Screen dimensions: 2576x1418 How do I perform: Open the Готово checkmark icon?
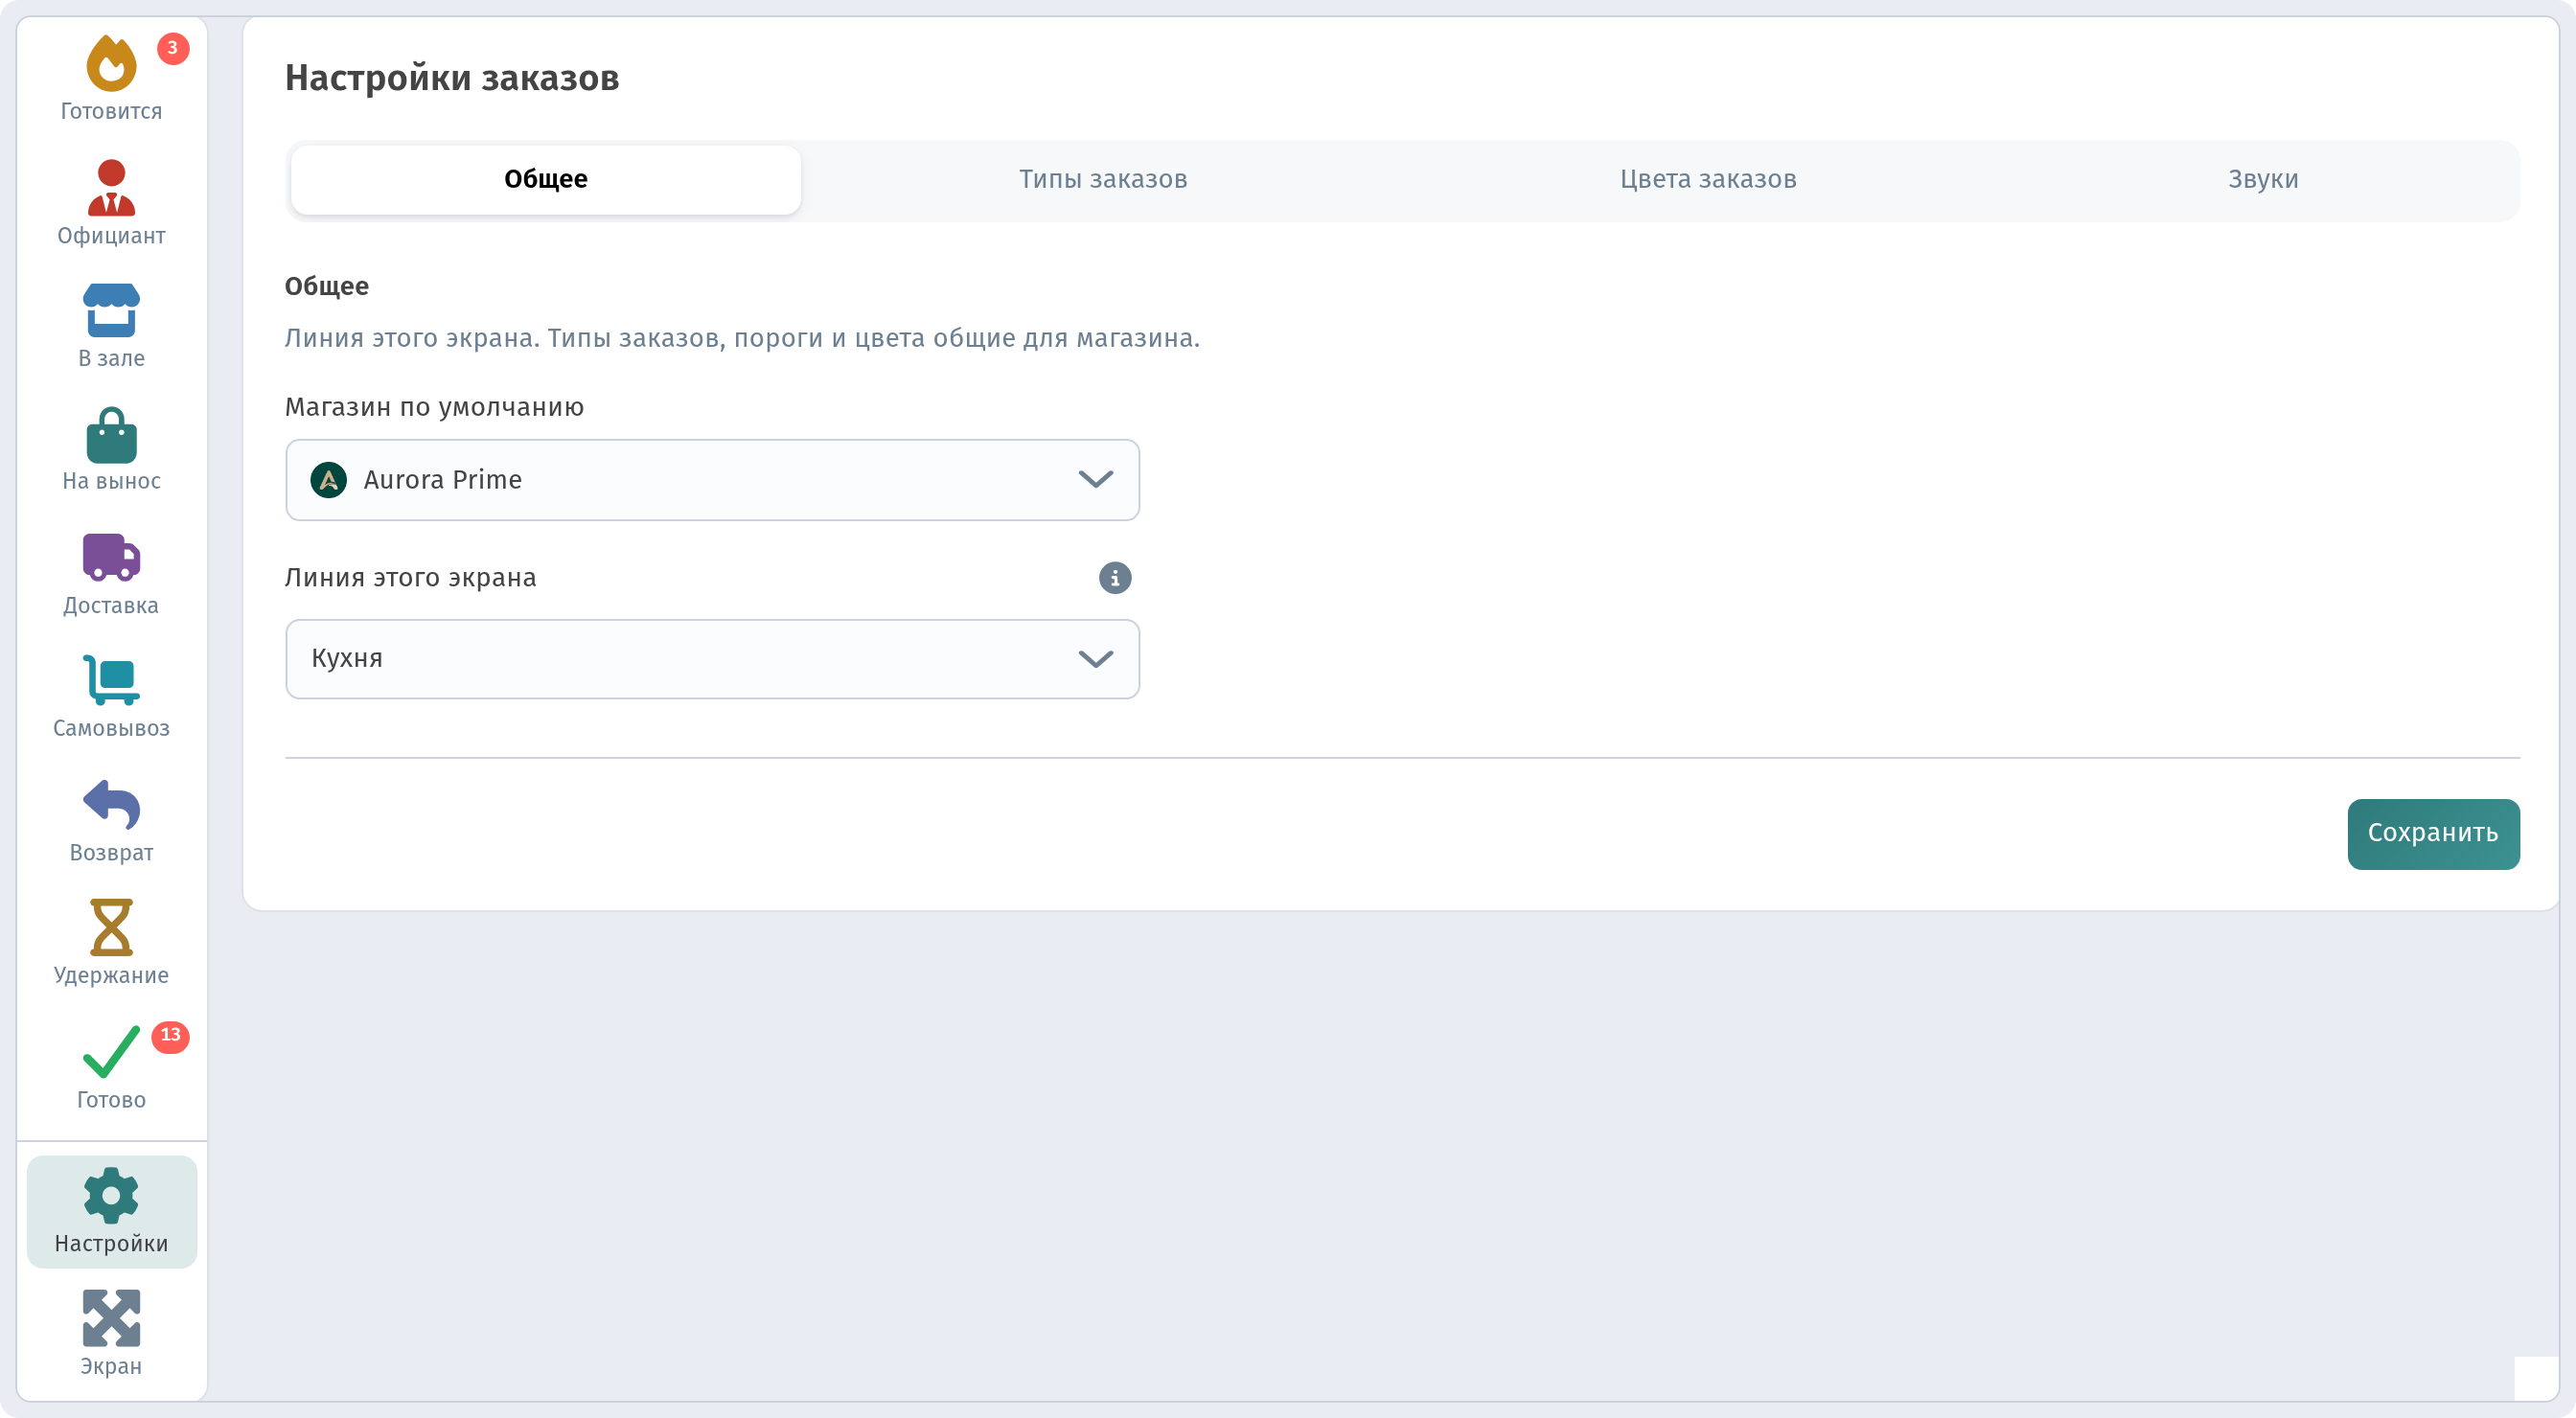pyautogui.click(x=111, y=1051)
